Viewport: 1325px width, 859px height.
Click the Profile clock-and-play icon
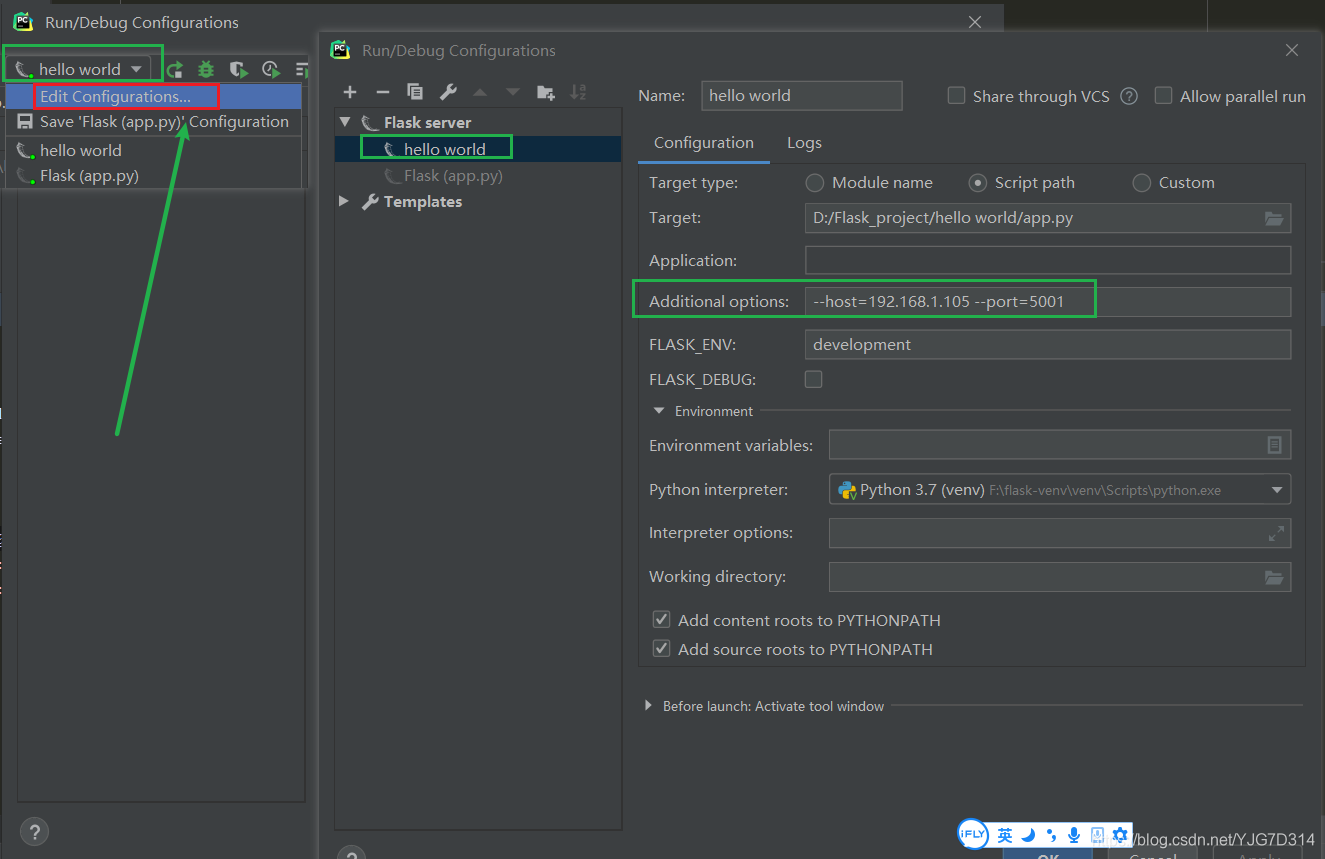tap(270, 69)
